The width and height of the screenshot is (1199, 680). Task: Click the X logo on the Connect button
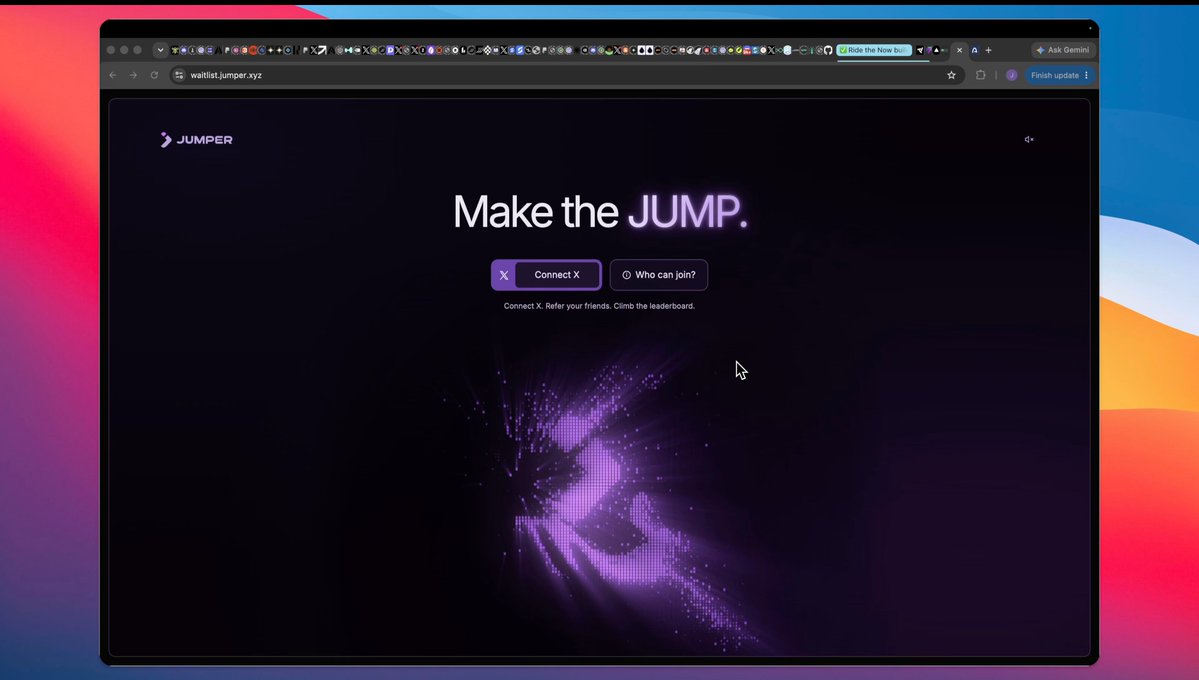[503, 275]
